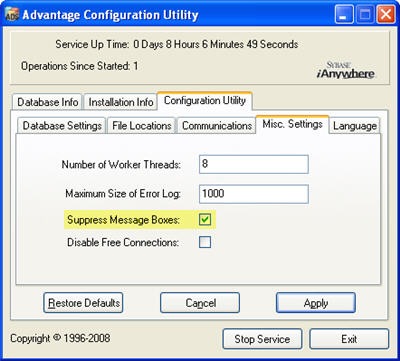Click the "Suppress Message Boxes:" label
This screenshot has width=400, height=361.
pyautogui.click(x=123, y=220)
